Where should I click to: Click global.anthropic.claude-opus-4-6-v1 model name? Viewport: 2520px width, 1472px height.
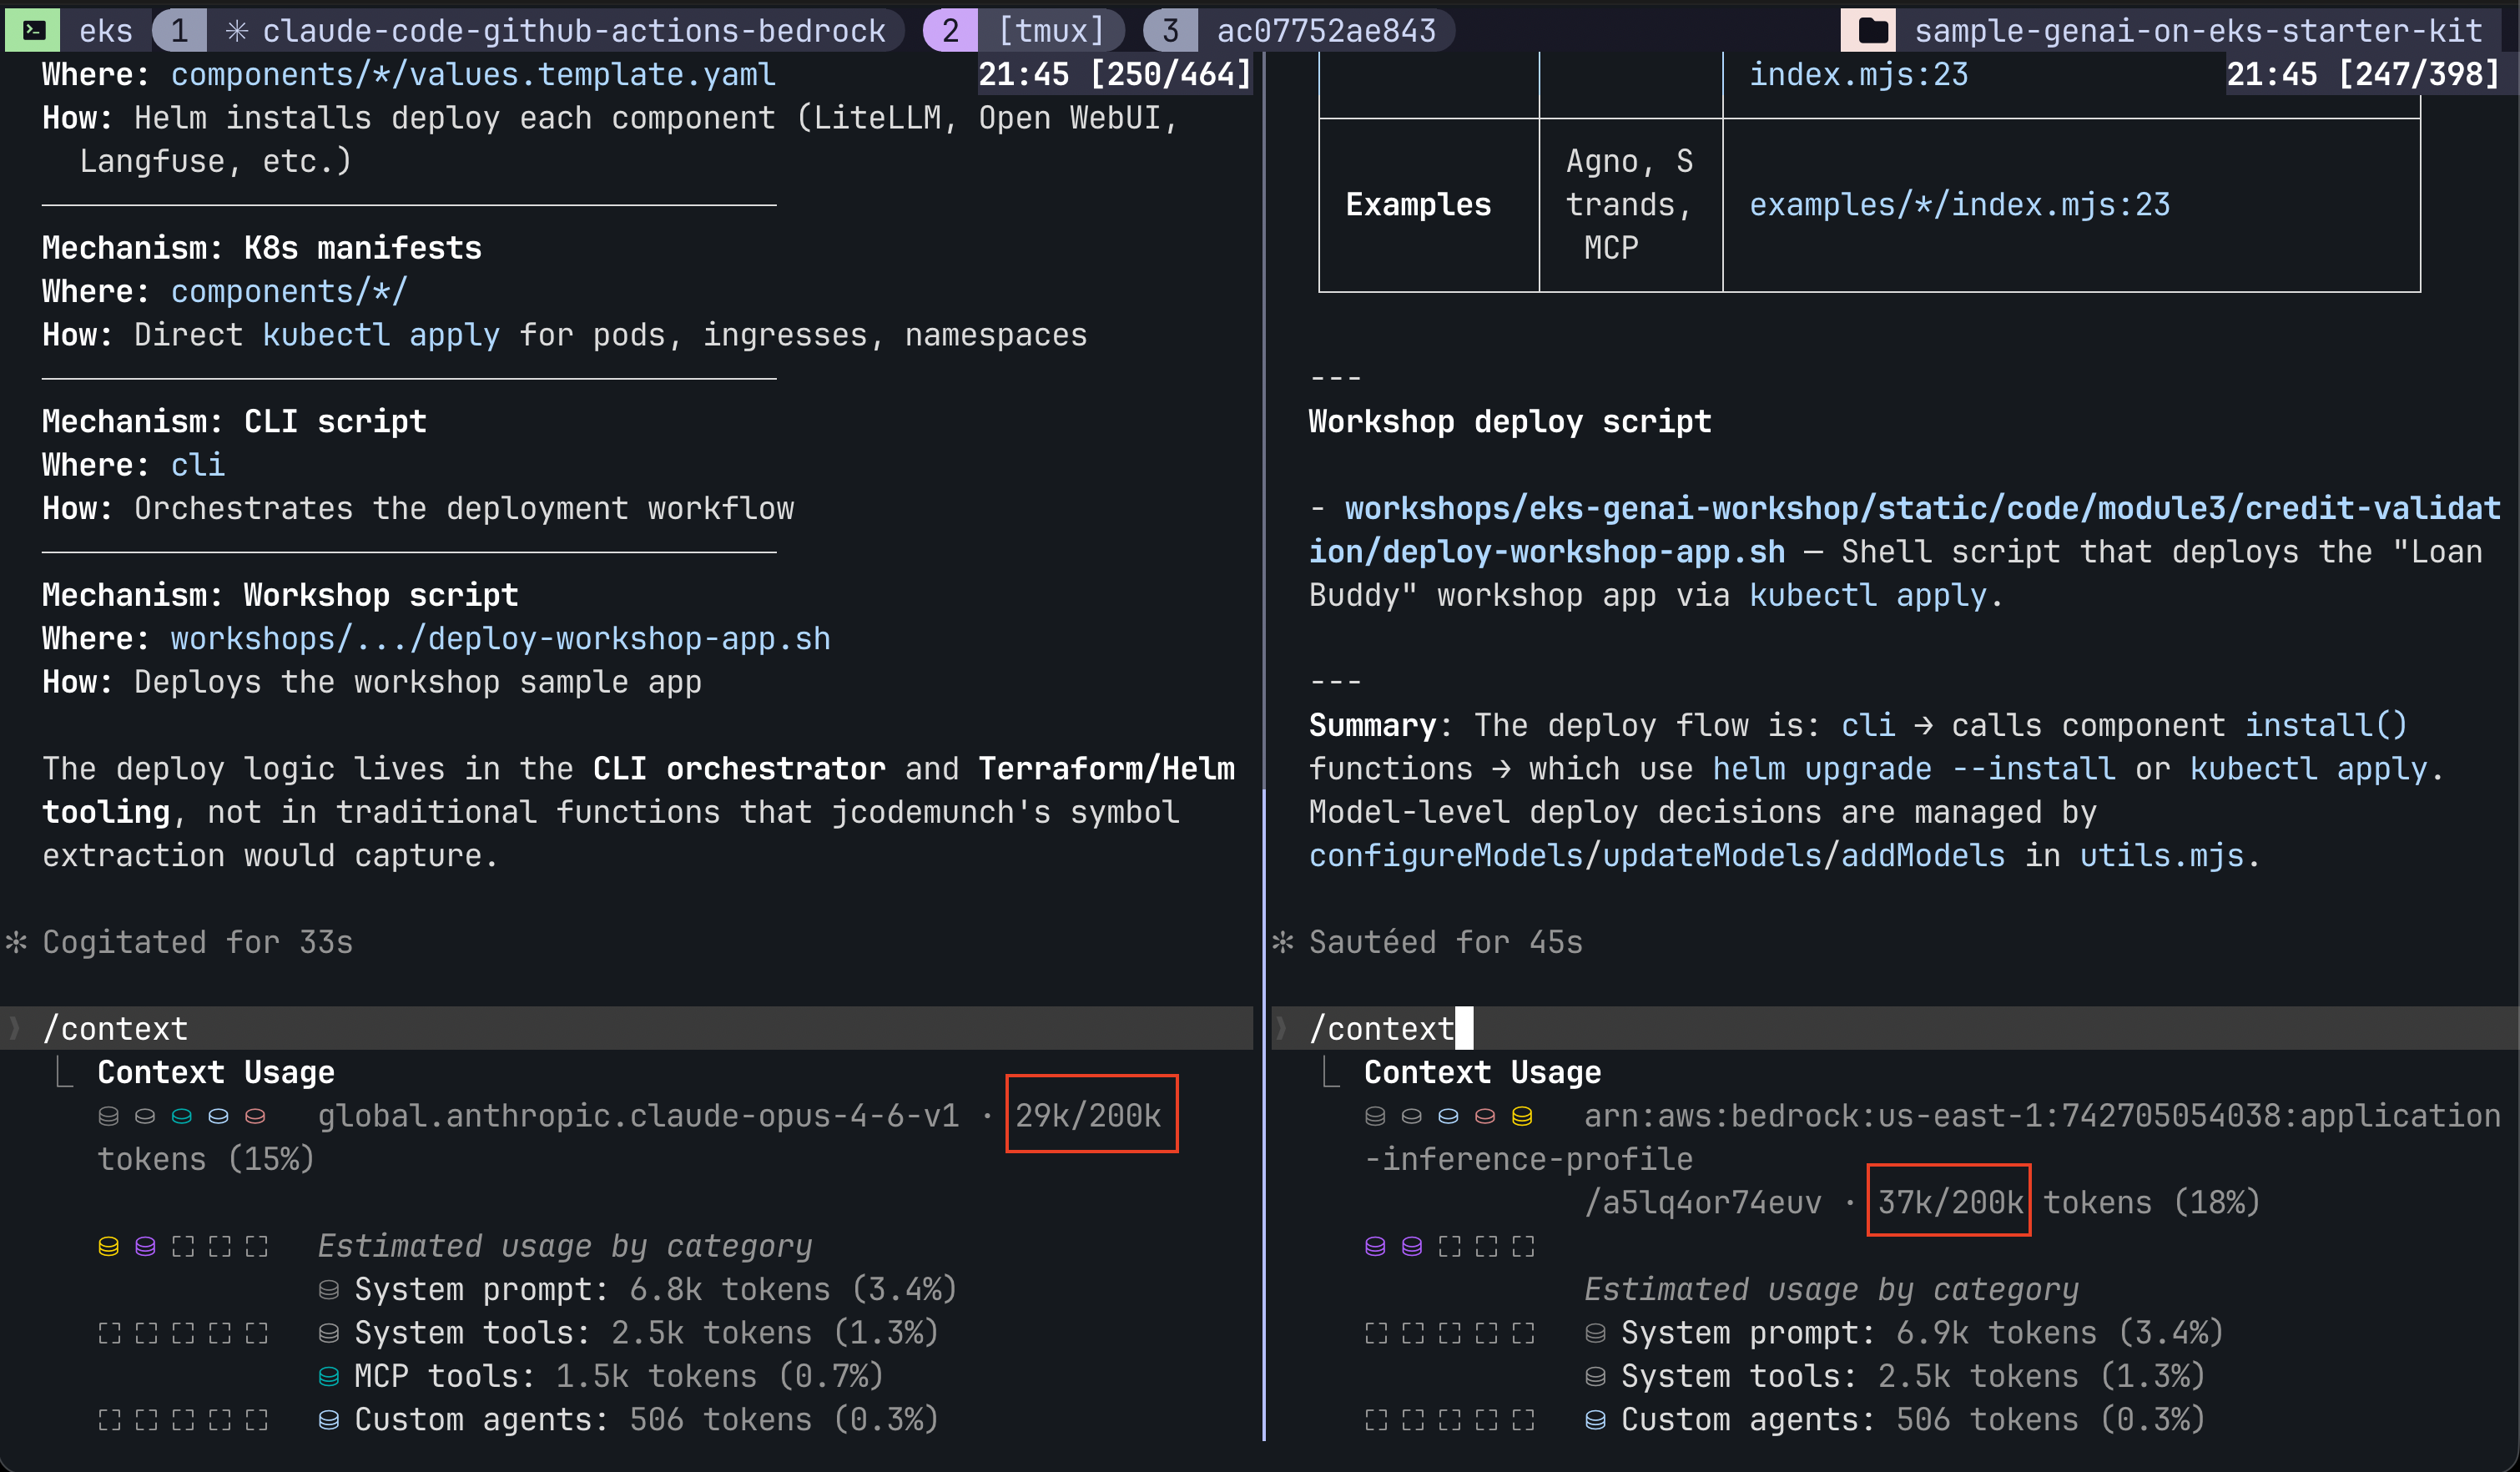(x=638, y=1116)
